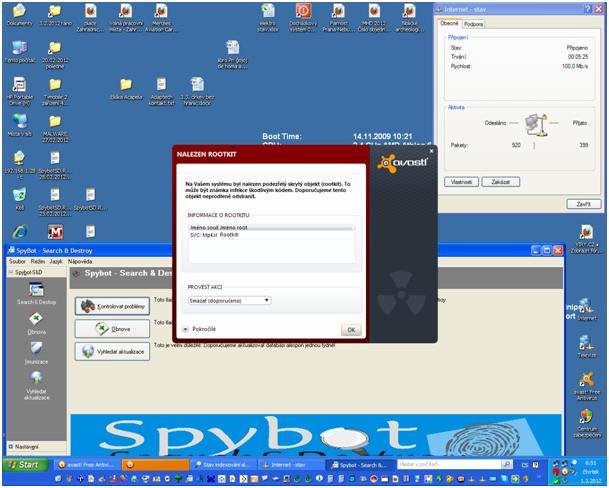
Task: Select Search & Destroy sidebar icon
Action: (x=36, y=293)
